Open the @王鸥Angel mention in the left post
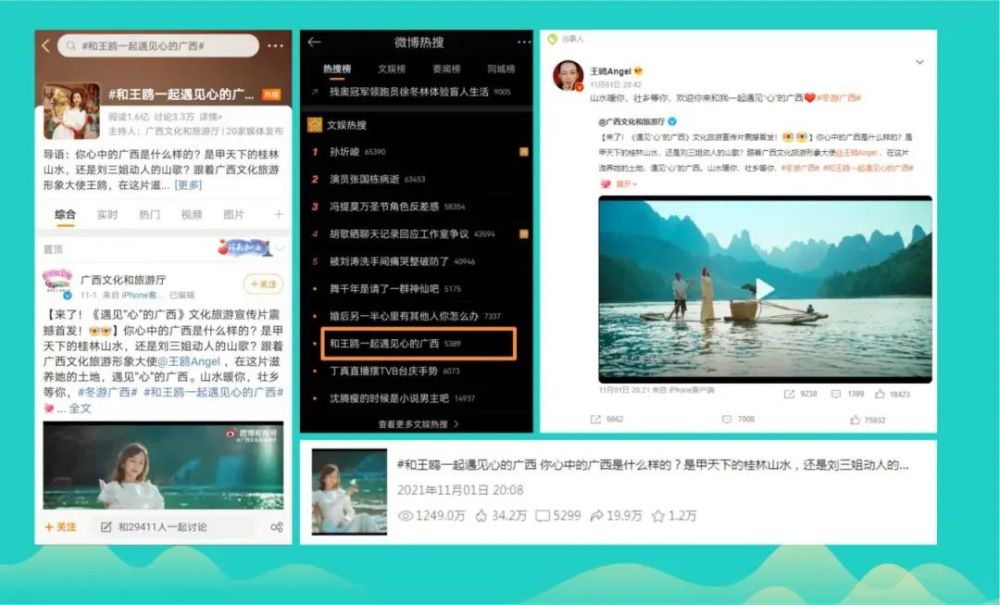Screen dimensions: 1000x605 tap(188, 361)
